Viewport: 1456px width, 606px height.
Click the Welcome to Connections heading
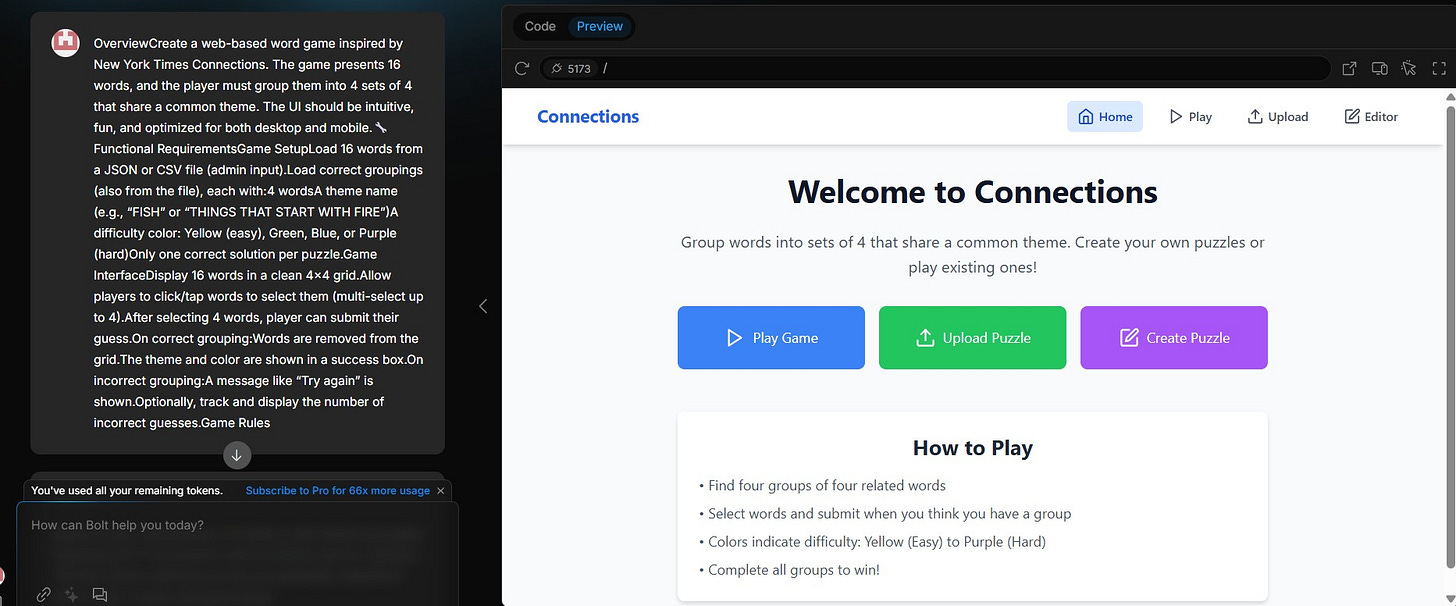point(973,191)
